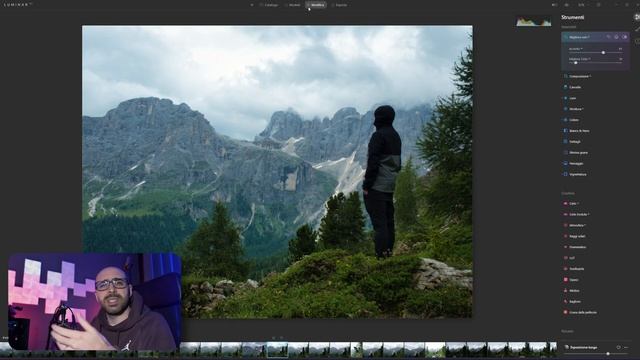Open the Opaco tool
This screenshot has height=360, width=640.
pyautogui.click(x=571, y=280)
